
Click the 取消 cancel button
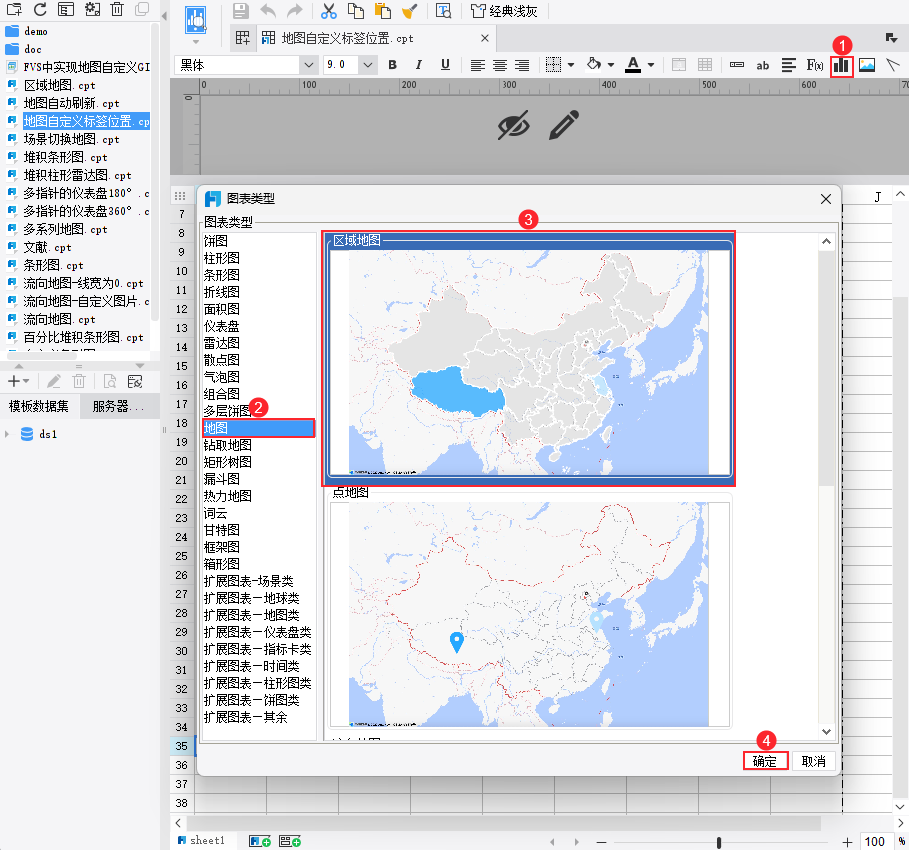[x=813, y=761]
